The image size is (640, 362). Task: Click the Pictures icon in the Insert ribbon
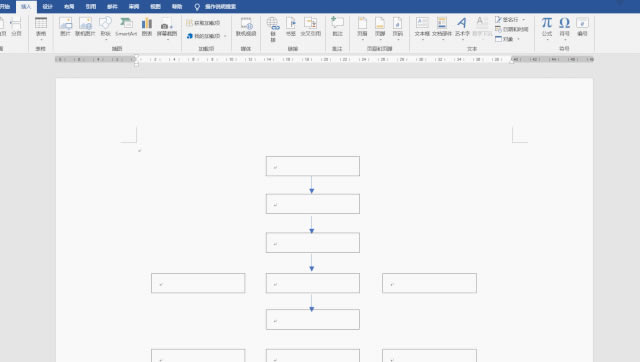65,27
